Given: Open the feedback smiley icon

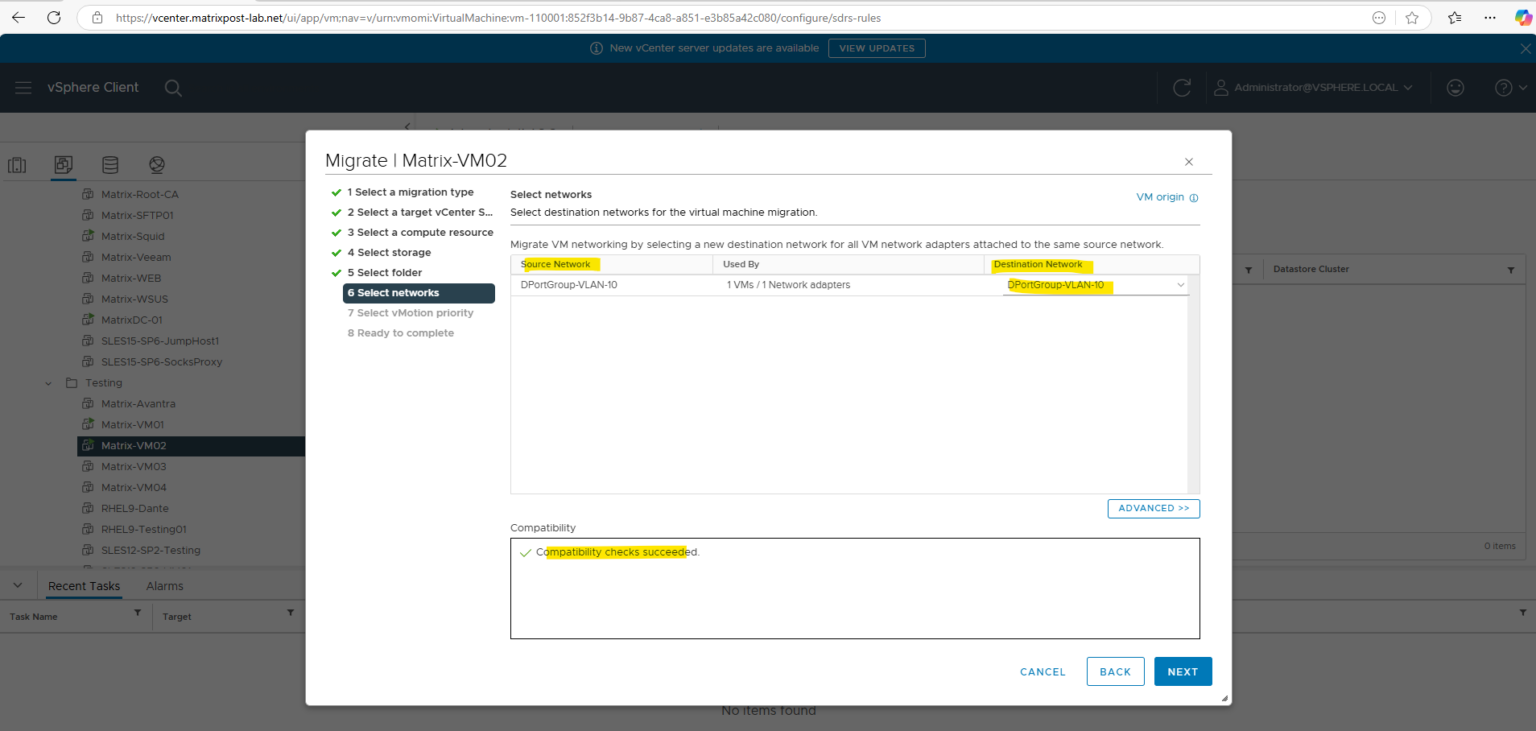Looking at the screenshot, I should click(x=1455, y=87).
